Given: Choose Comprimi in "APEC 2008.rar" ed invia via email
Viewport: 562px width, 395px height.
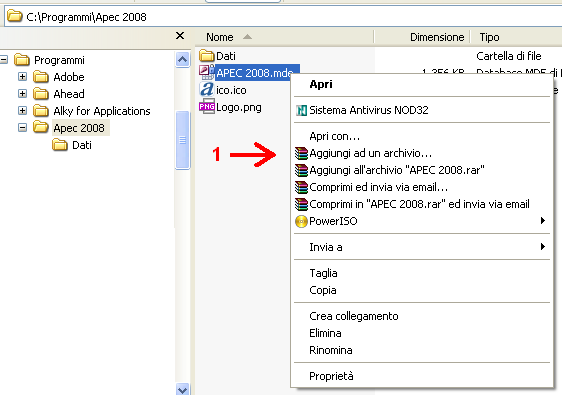Looking at the screenshot, I should [422, 204].
